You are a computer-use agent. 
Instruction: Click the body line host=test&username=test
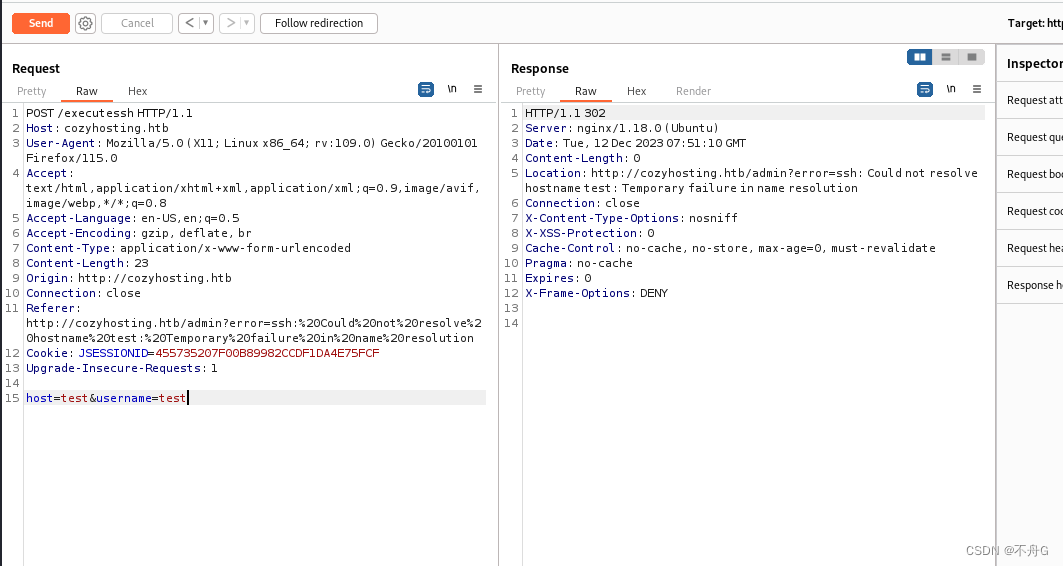pyautogui.click(x=106, y=398)
